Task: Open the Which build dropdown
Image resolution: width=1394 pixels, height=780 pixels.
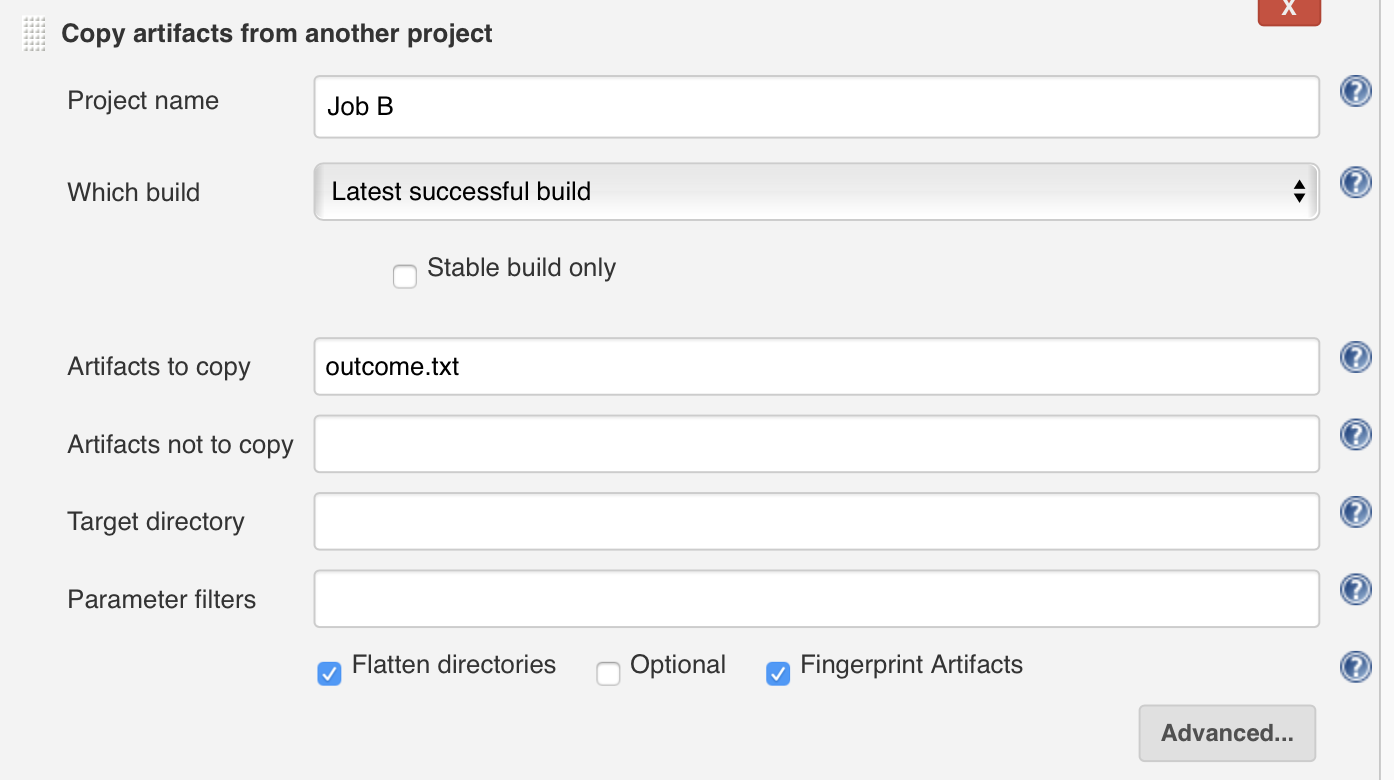Action: click(x=816, y=191)
